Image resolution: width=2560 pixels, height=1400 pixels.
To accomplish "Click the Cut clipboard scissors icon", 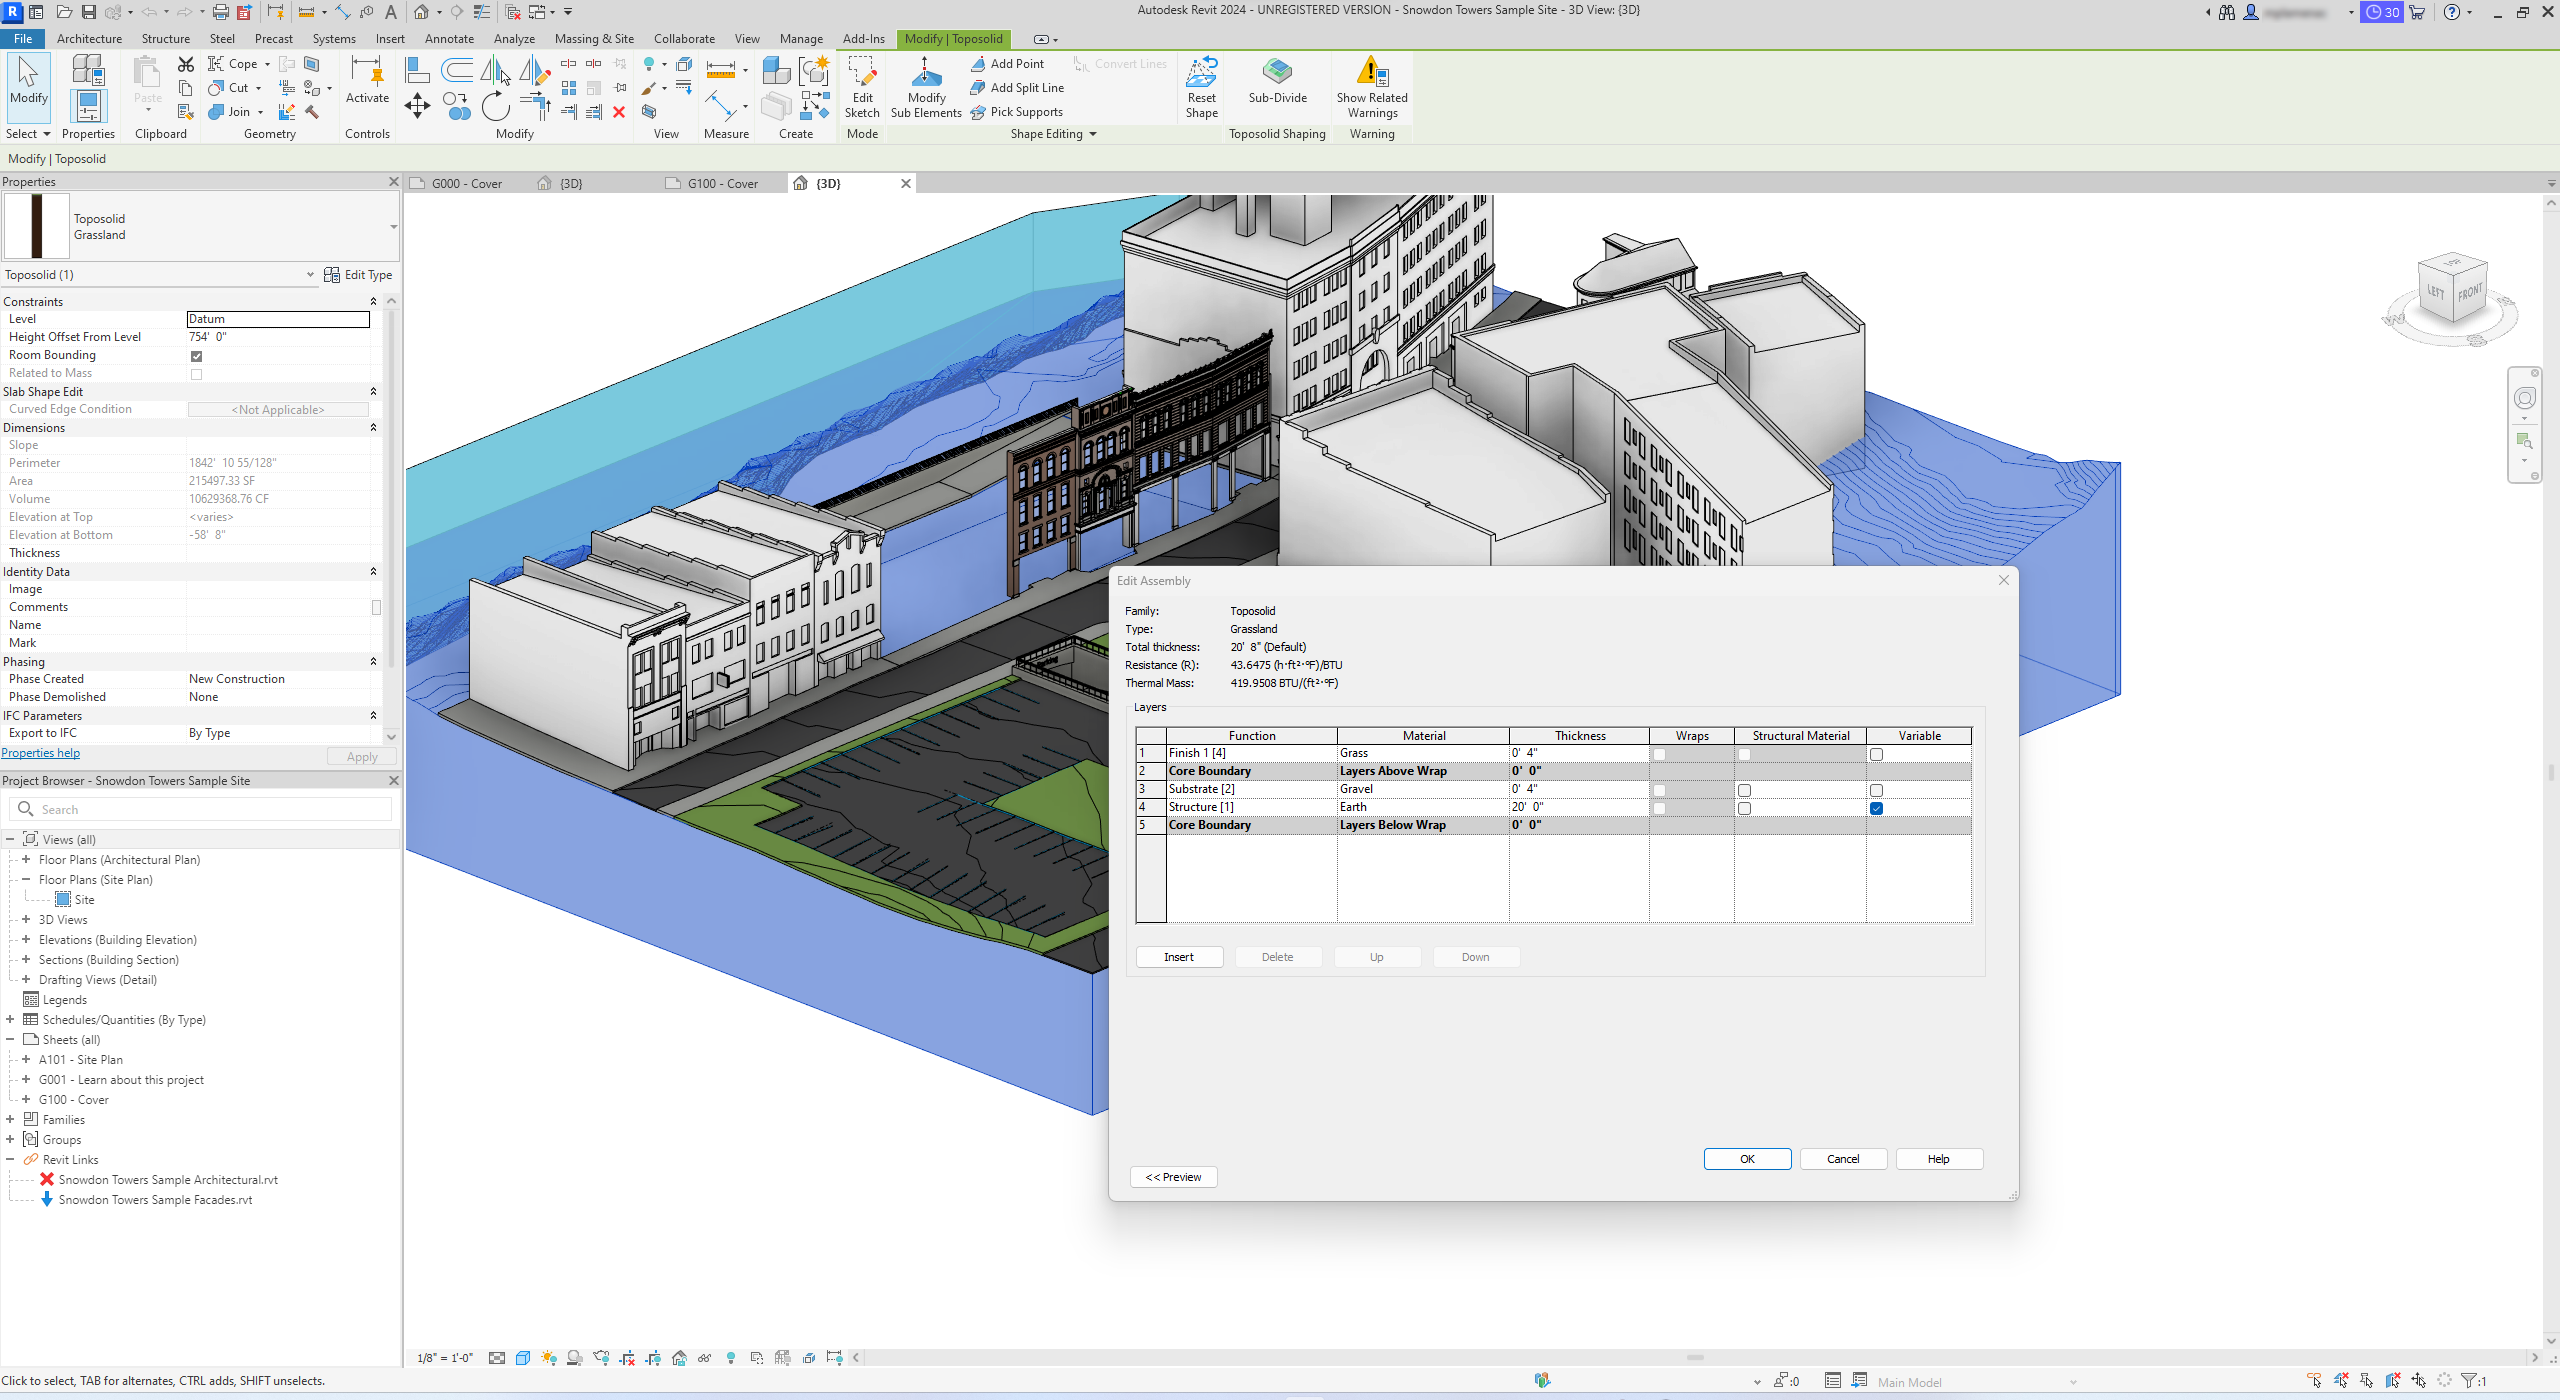I will point(186,64).
